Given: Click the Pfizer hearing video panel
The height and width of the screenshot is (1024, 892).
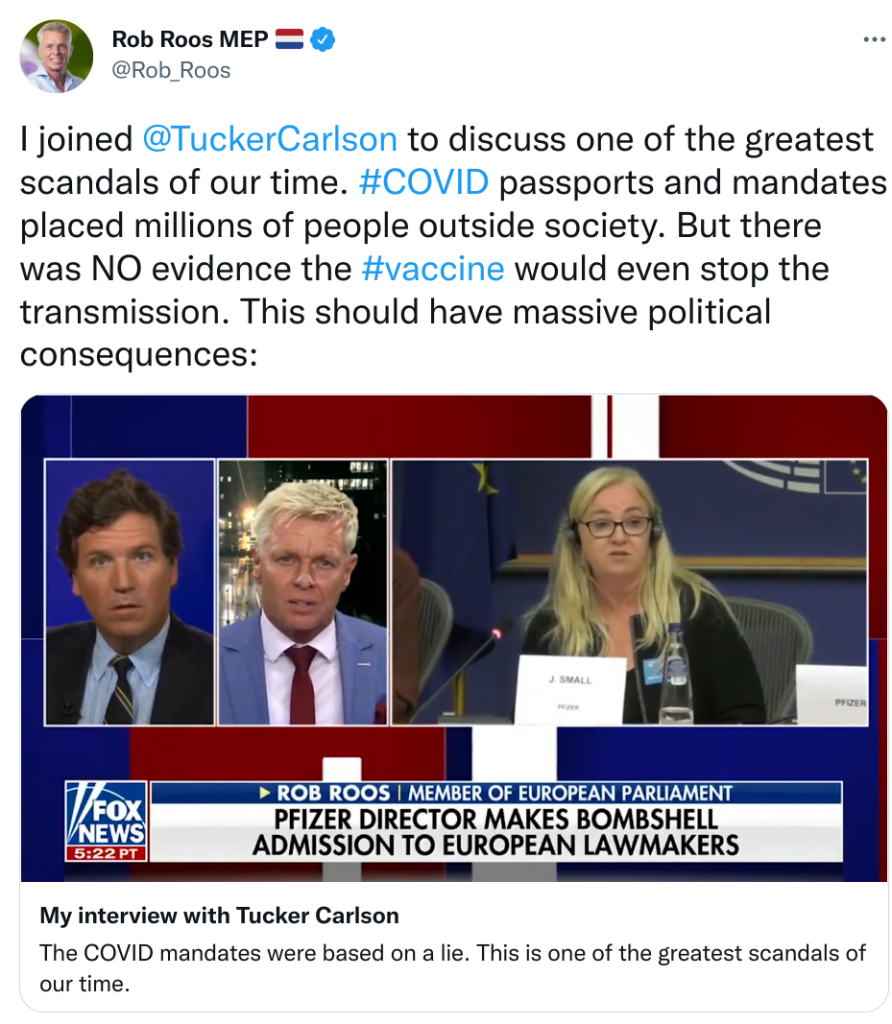Looking at the screenshot, I should (x=629, y=592).
